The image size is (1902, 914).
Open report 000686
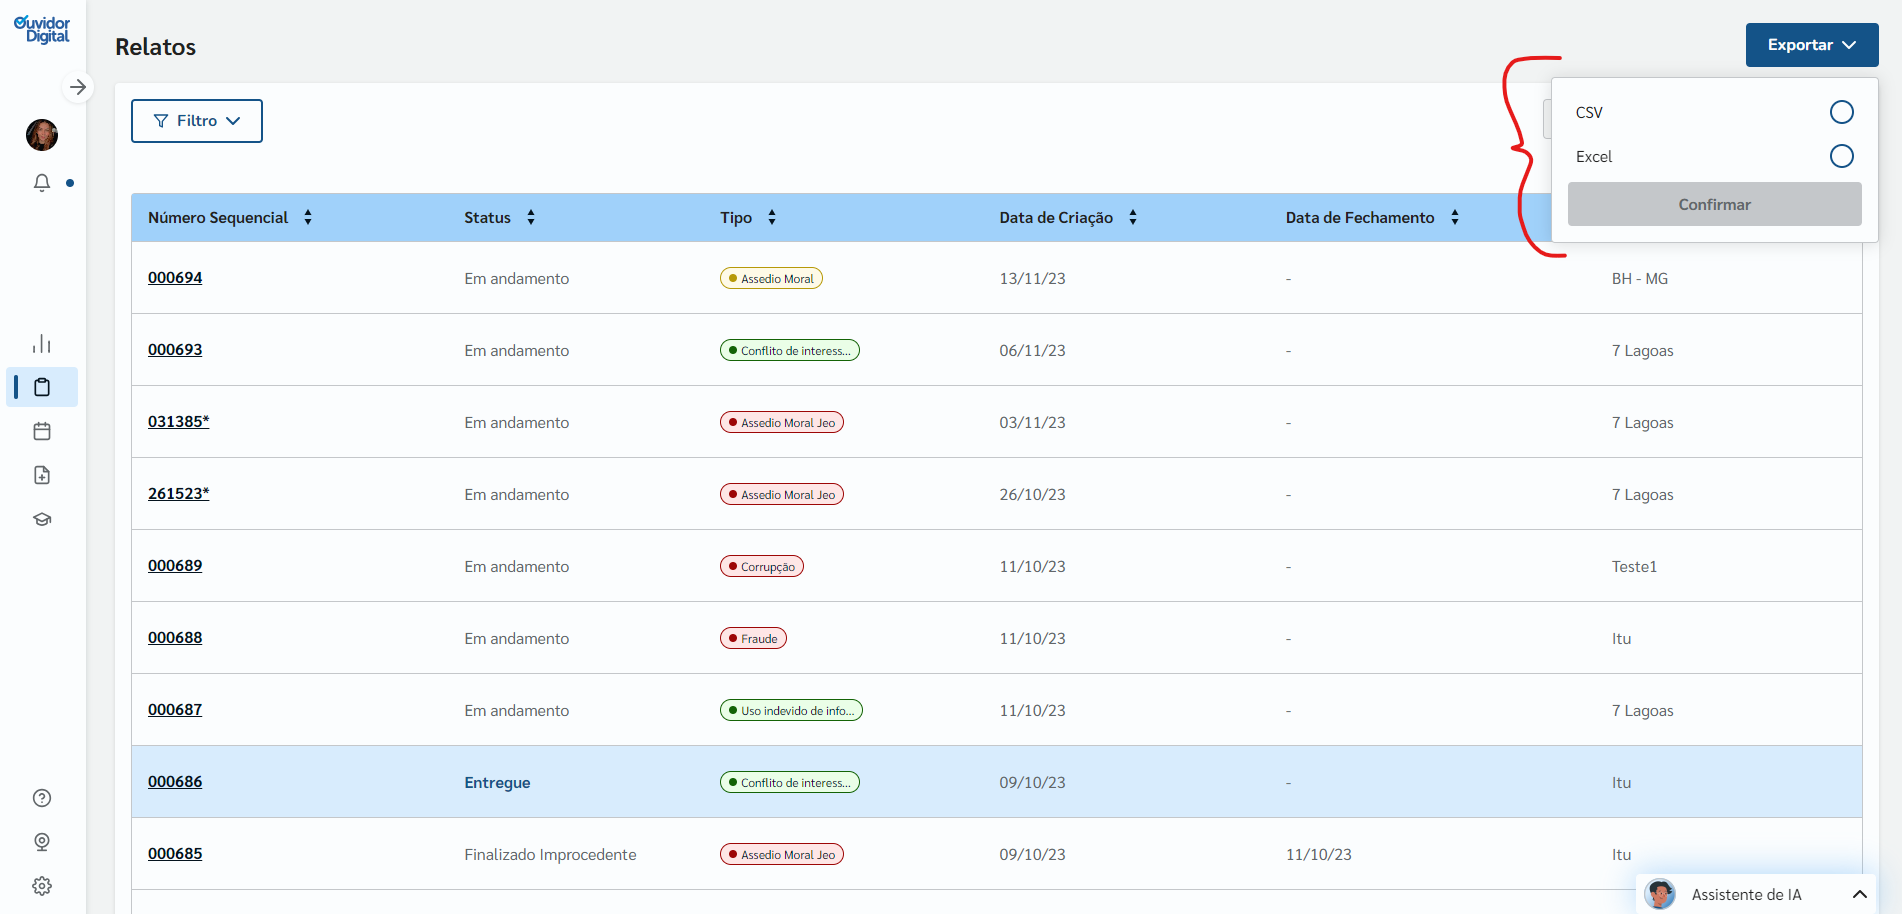(x=175, y=782)
